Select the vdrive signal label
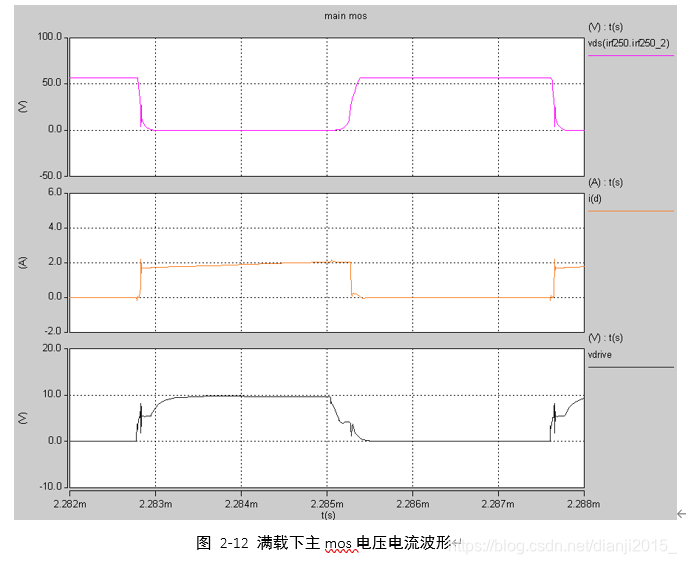Viewport: 686px width, 564px height. tap(599, 355)
